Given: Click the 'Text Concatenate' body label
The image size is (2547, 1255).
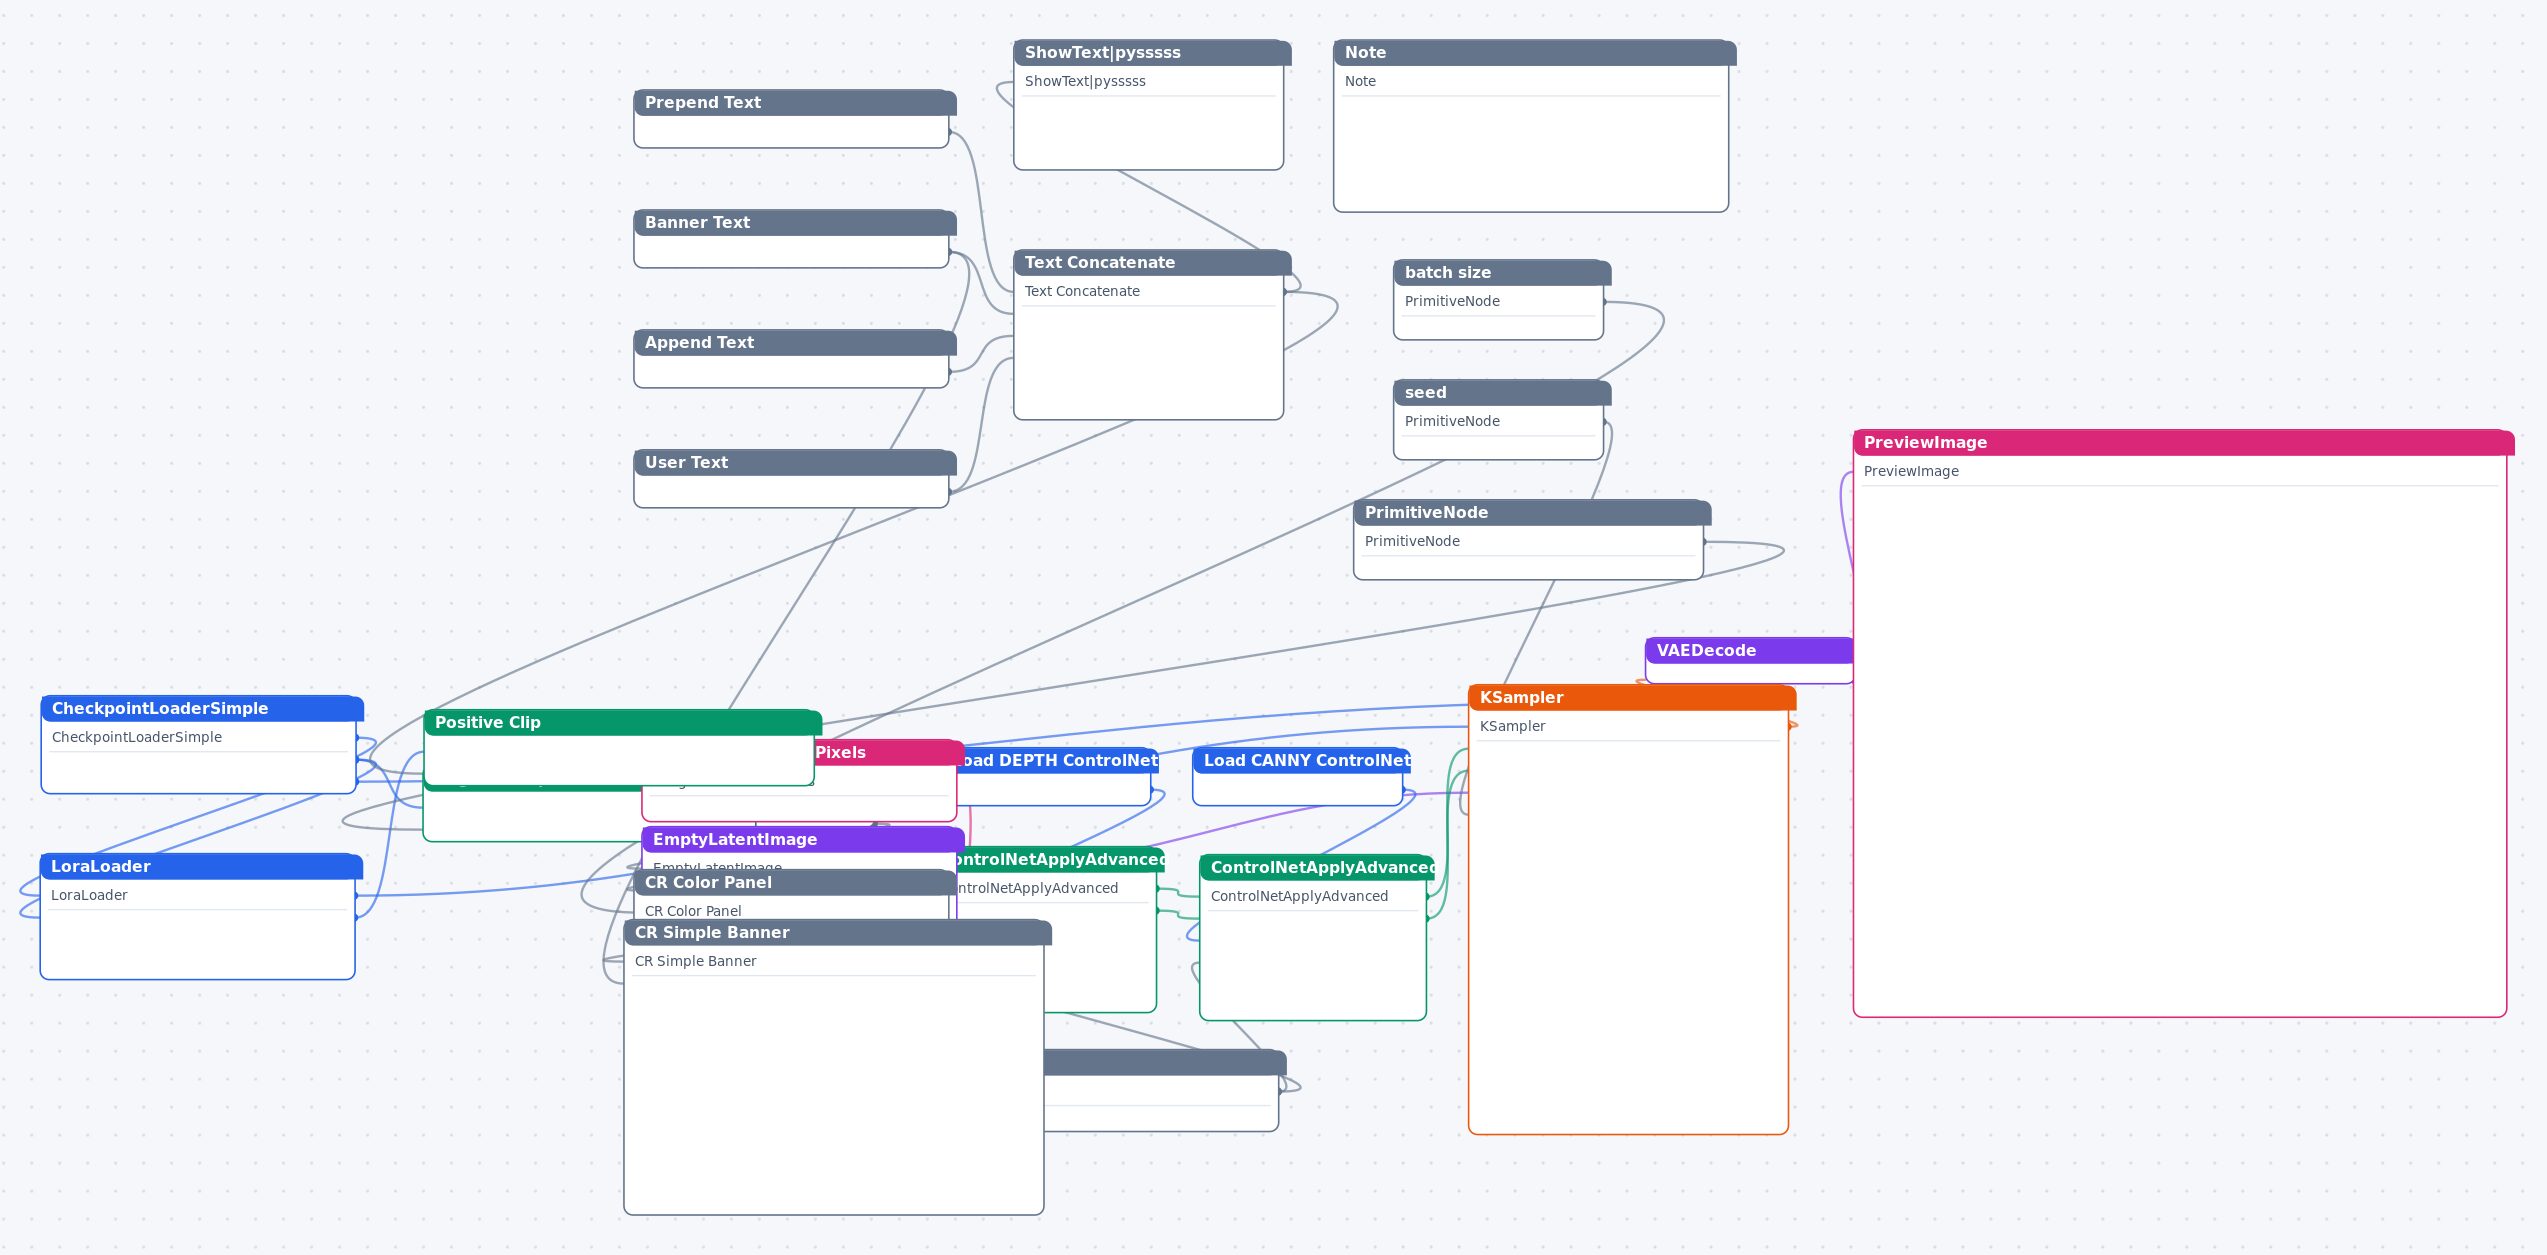Looking at the screenshot, I should point(1082,291).
